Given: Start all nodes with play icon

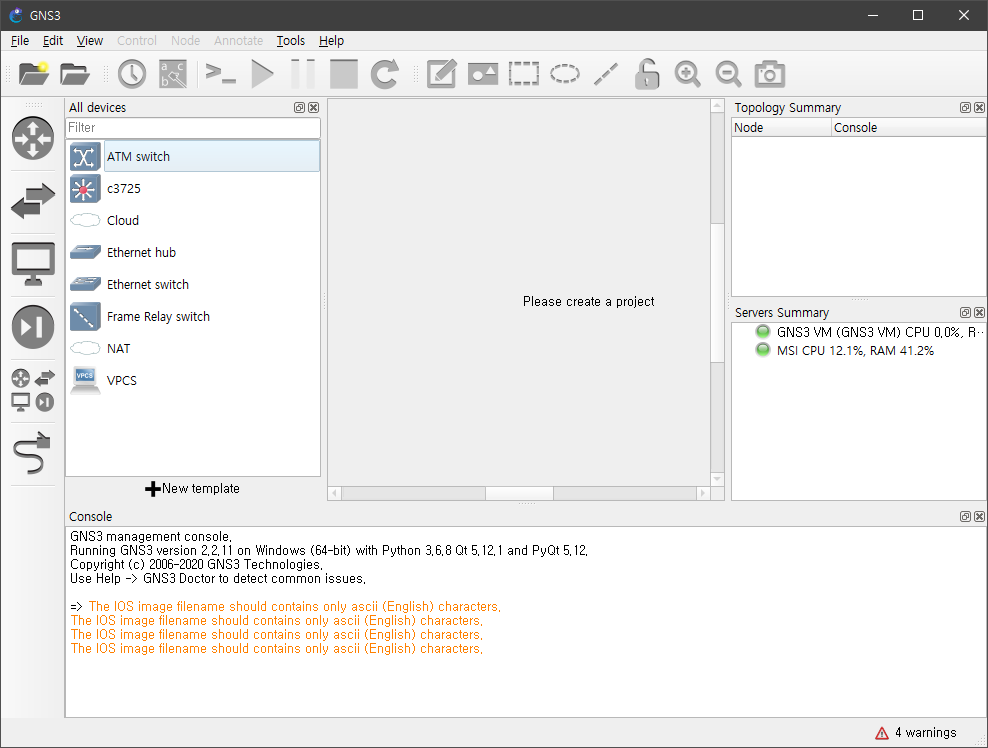Looking at the screenshot, I should coord(262,74).
